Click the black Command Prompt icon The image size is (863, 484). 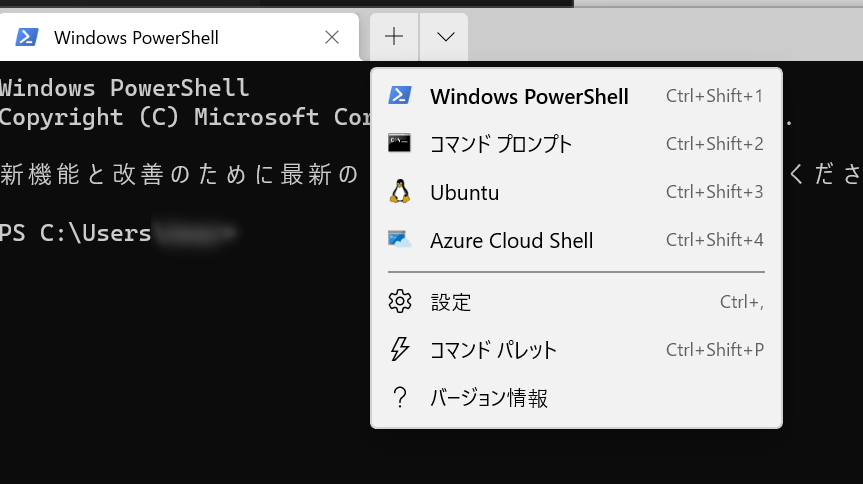400,143
